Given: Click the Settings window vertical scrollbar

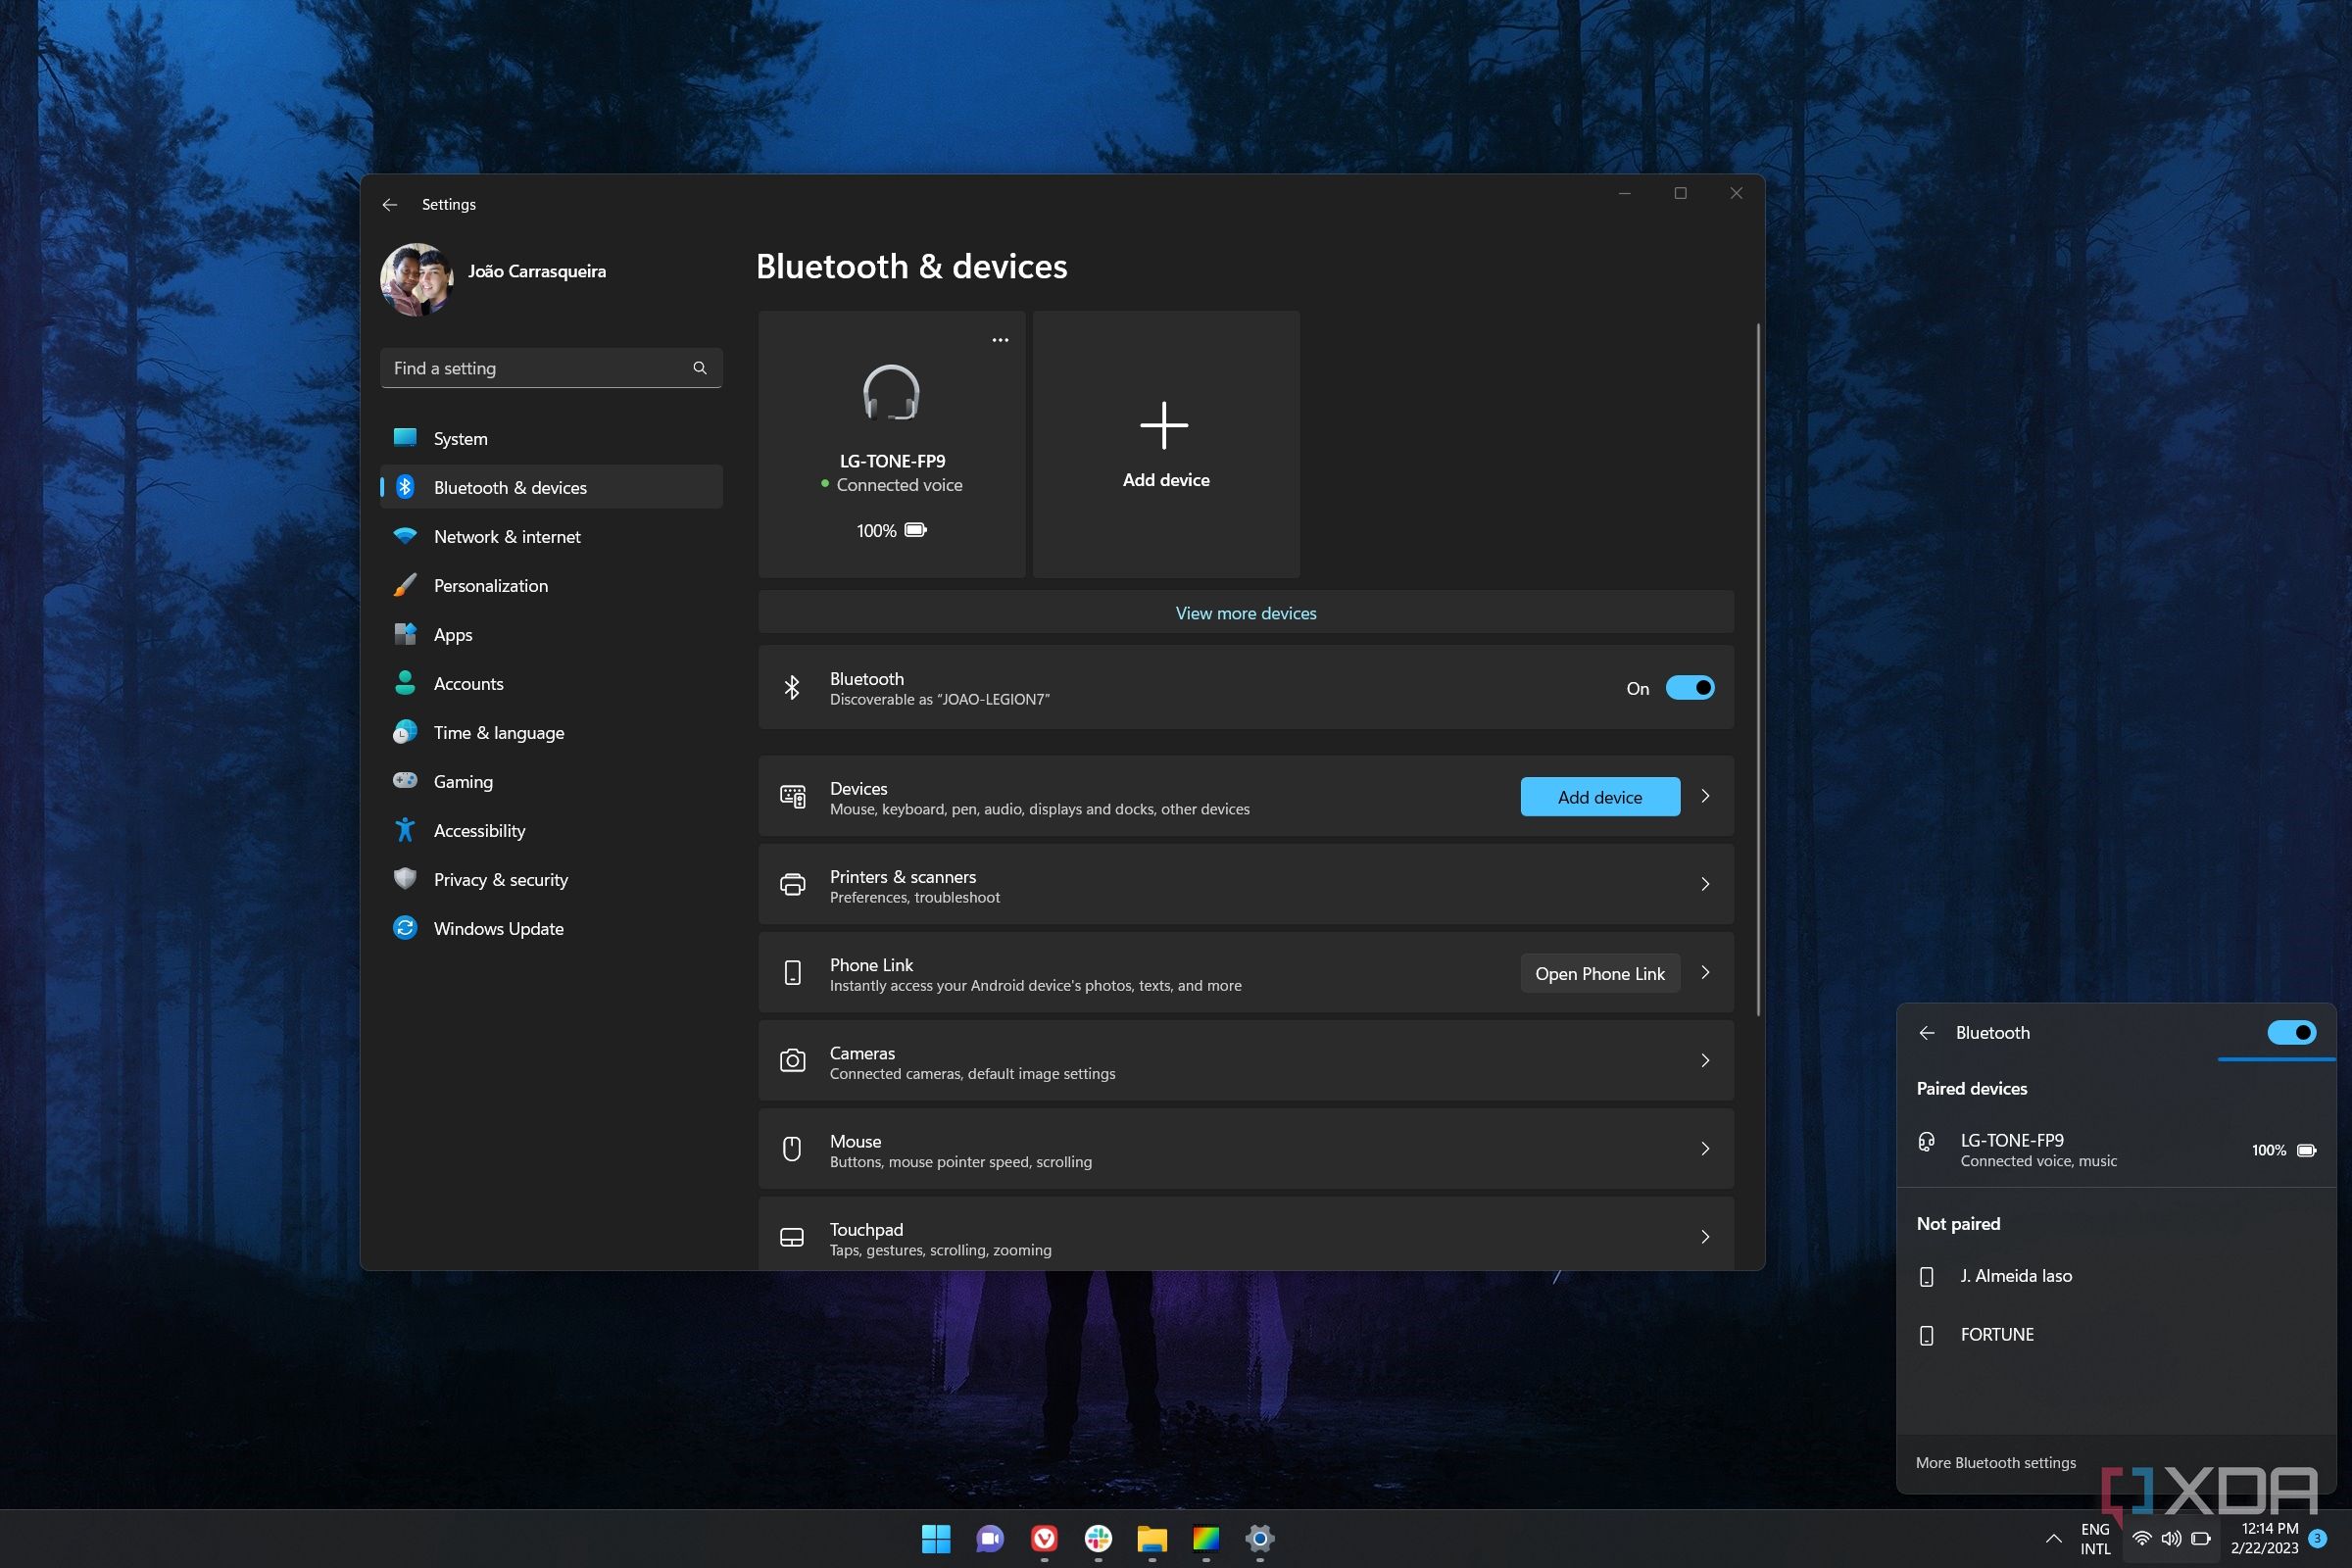Looking at the screenshot, I should (x=1758, y=670).
